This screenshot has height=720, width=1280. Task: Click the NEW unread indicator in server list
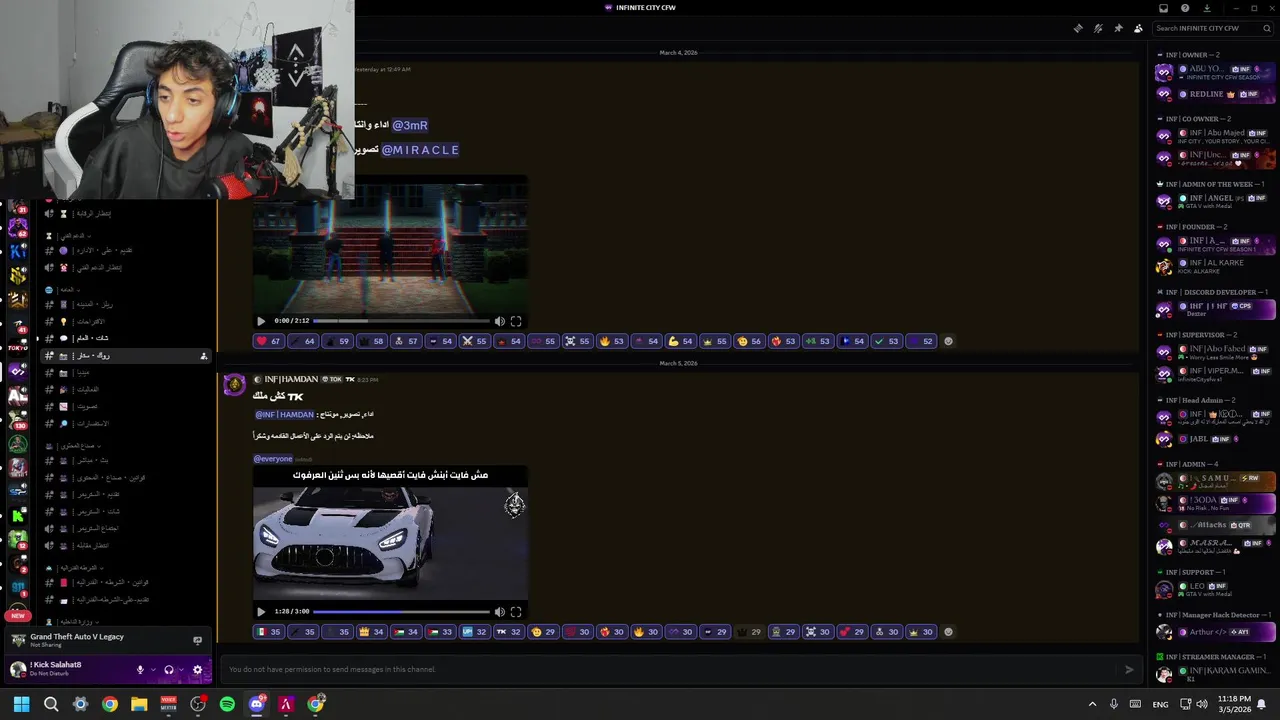18,616
